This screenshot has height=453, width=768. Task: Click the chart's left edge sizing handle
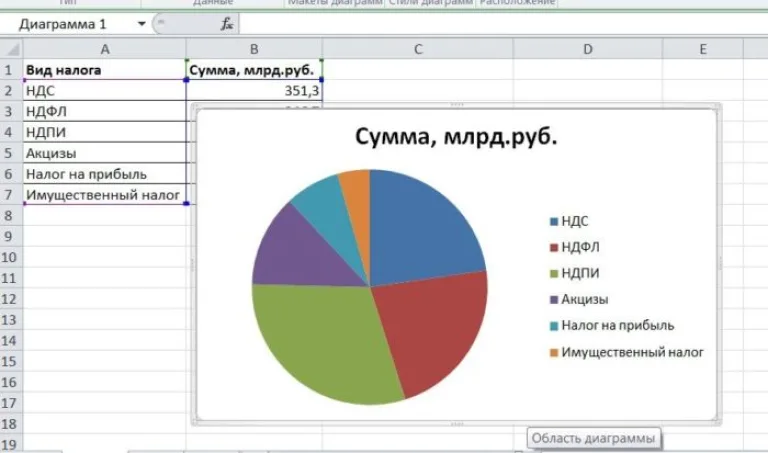coord(192,265)
